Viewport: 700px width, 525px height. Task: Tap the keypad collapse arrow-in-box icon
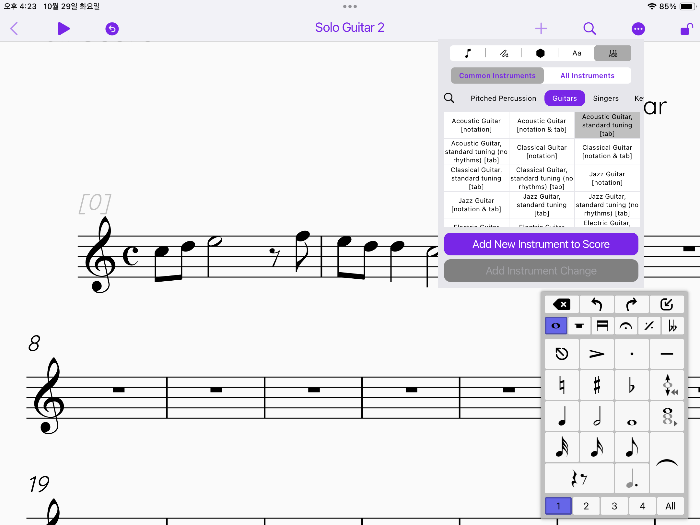click(667, 304)
